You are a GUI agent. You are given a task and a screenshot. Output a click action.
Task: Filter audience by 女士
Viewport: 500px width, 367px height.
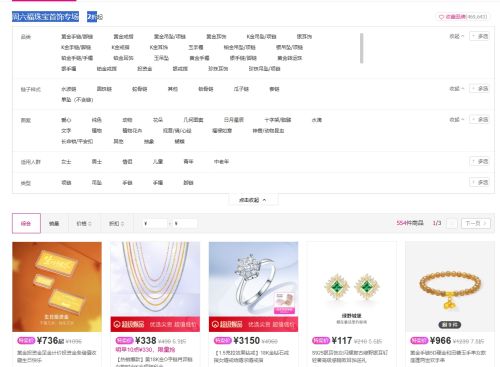66,162
